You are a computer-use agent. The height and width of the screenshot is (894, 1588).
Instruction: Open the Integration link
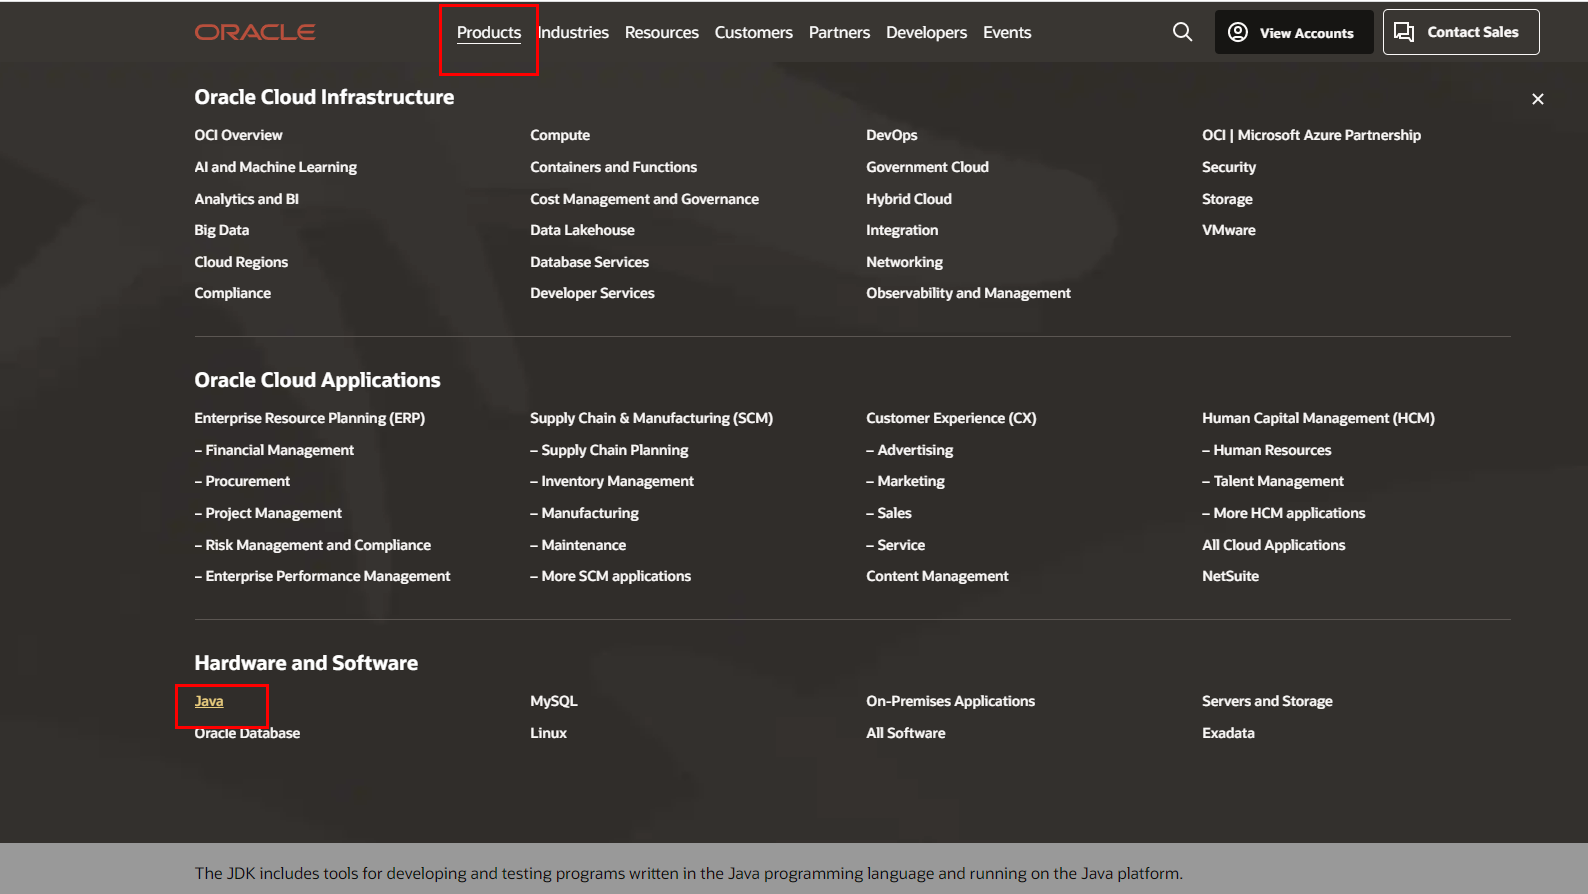point(902,230)
